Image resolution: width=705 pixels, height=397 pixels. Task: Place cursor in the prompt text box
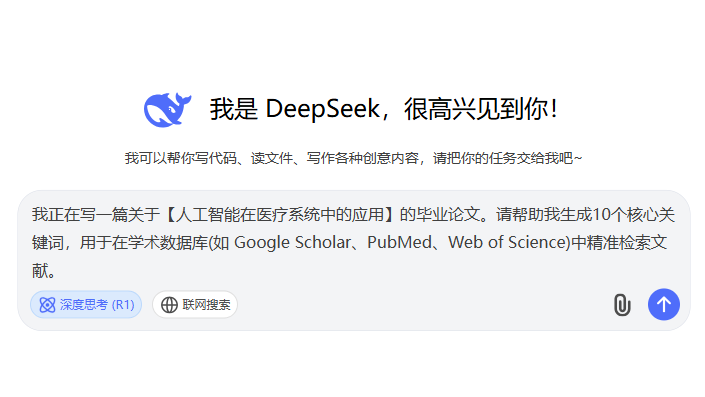353,243
